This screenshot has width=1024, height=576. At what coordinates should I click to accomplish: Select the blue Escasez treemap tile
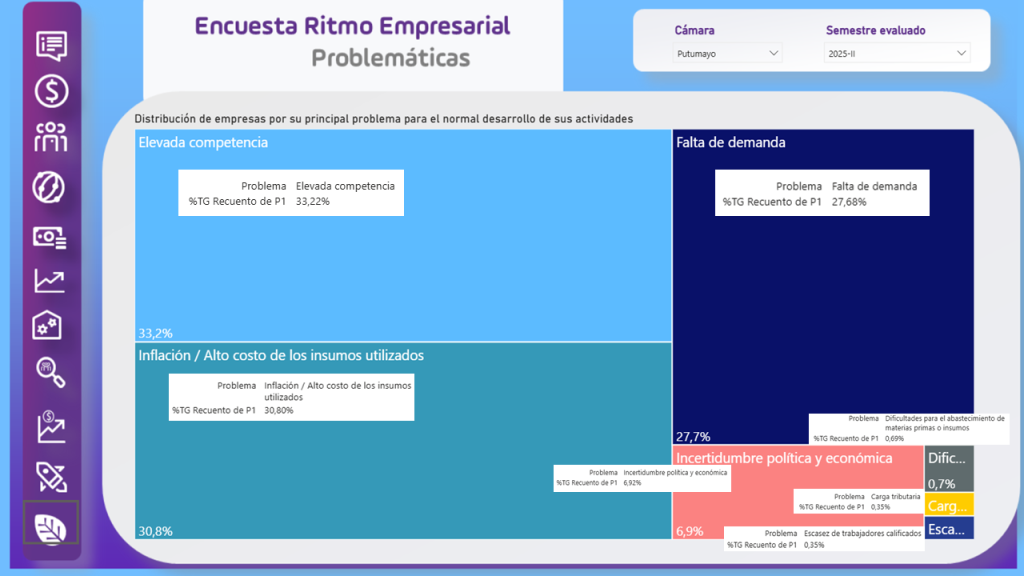click(948, 529)
